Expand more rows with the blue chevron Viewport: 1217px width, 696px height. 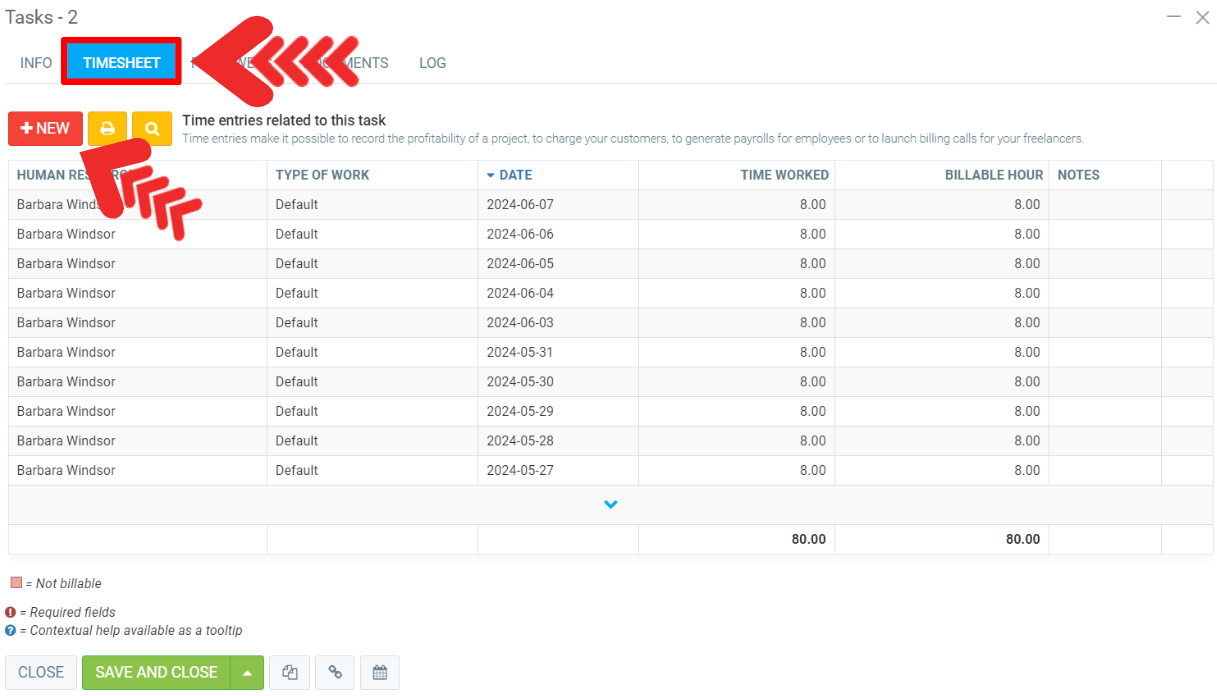point(611,505)
